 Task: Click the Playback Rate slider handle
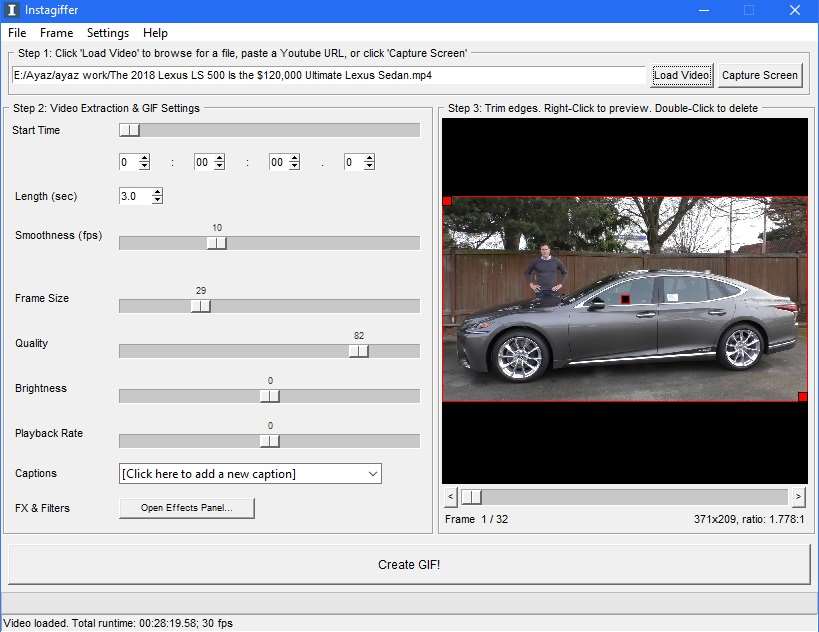[270, 441]
